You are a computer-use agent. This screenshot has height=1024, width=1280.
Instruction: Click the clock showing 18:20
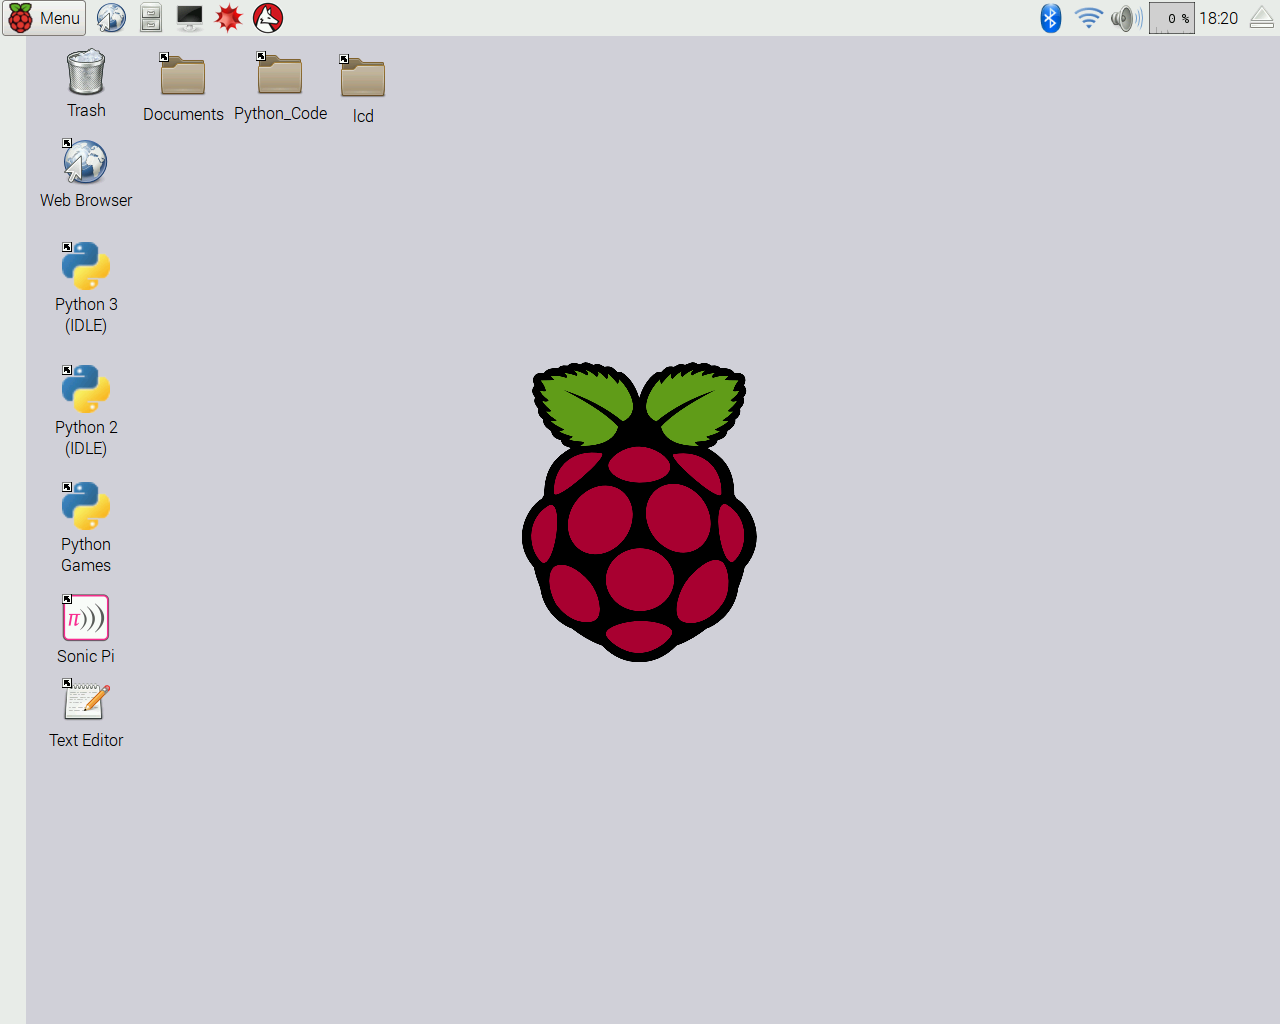coord(1218,18)
